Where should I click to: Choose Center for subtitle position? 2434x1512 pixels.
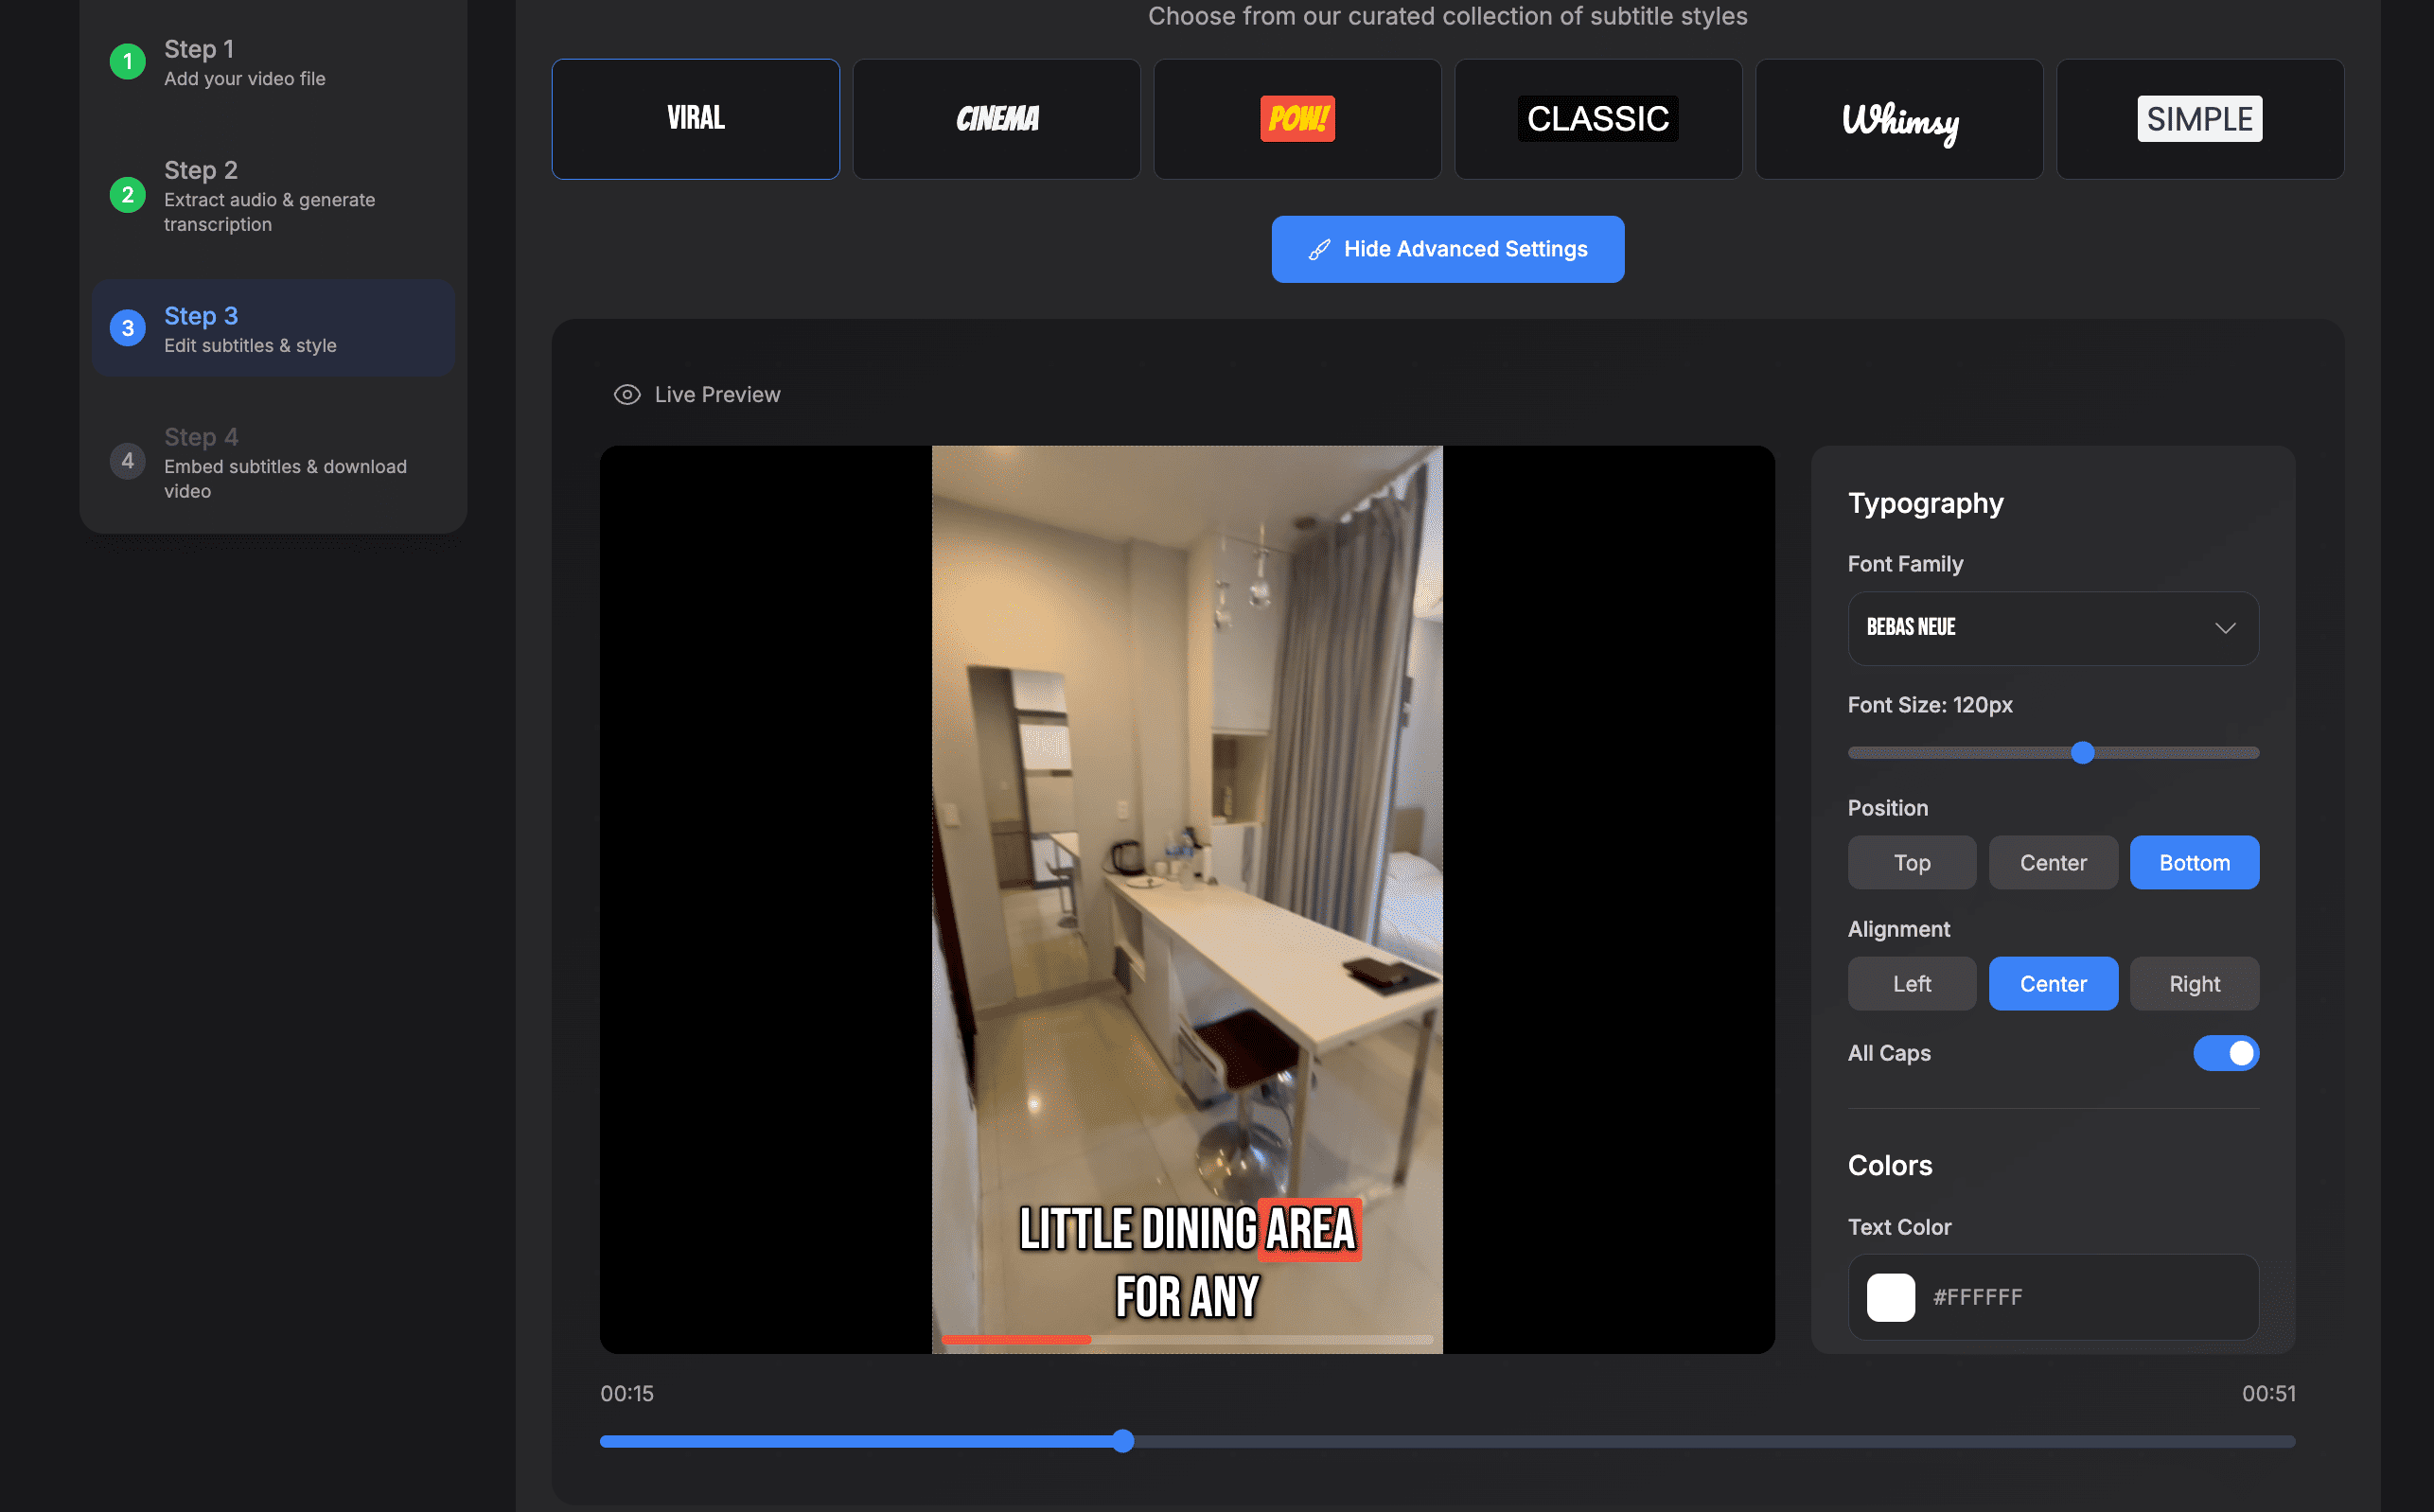coord(2053,862)
